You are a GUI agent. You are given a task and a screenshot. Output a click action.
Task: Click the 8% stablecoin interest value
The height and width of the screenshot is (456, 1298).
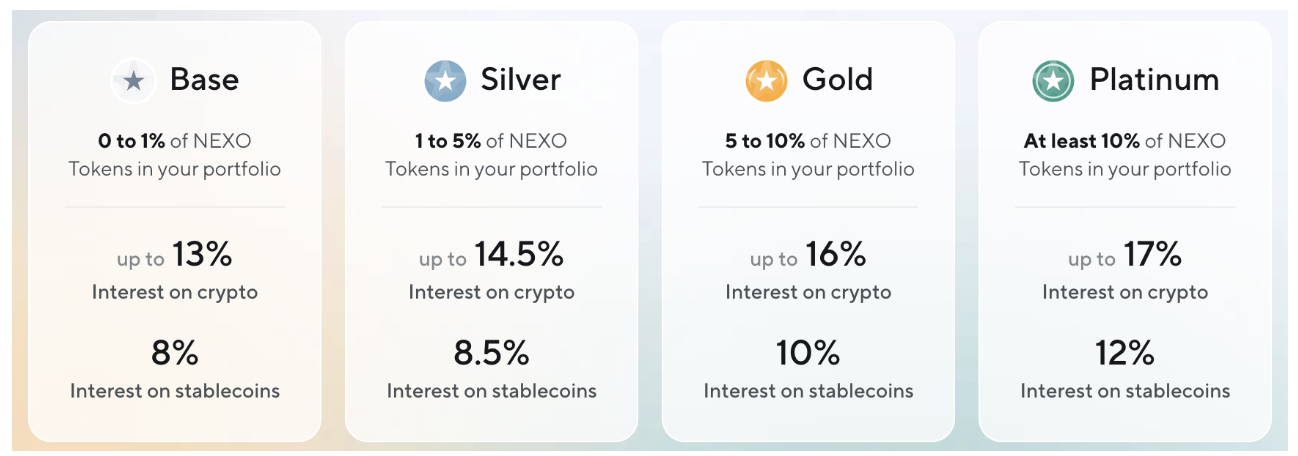coord(175,353)
